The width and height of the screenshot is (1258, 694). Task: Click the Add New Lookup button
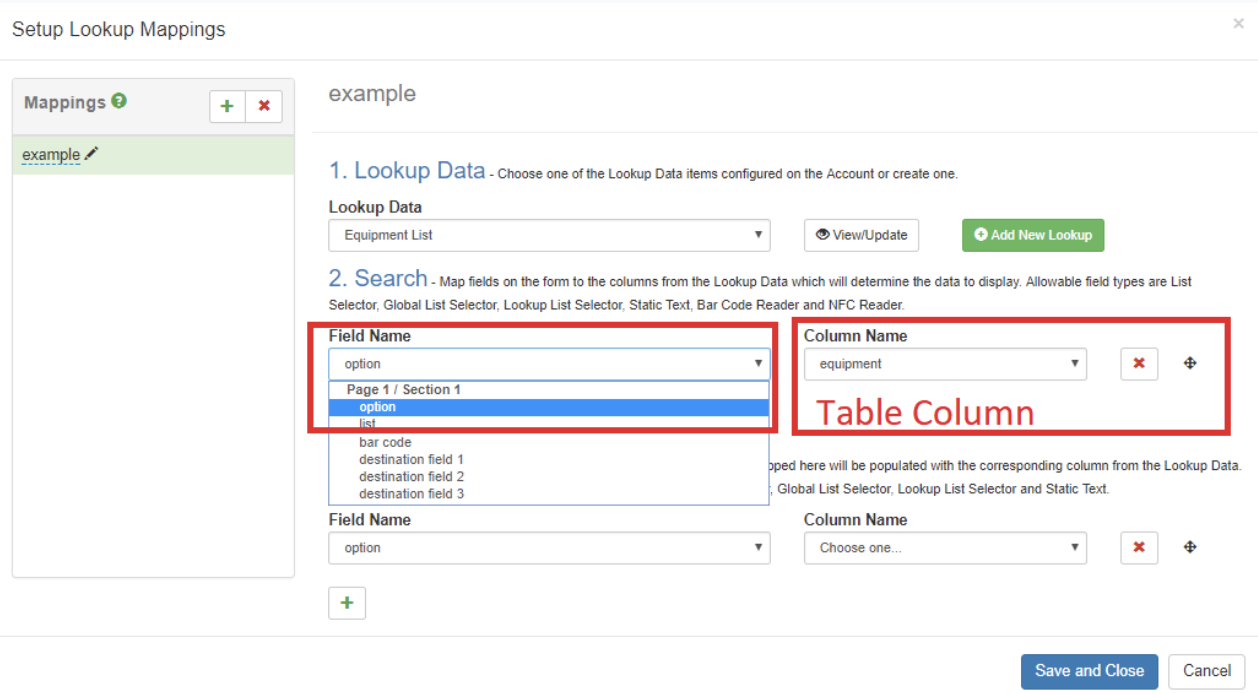click(x=1033, y=234)
